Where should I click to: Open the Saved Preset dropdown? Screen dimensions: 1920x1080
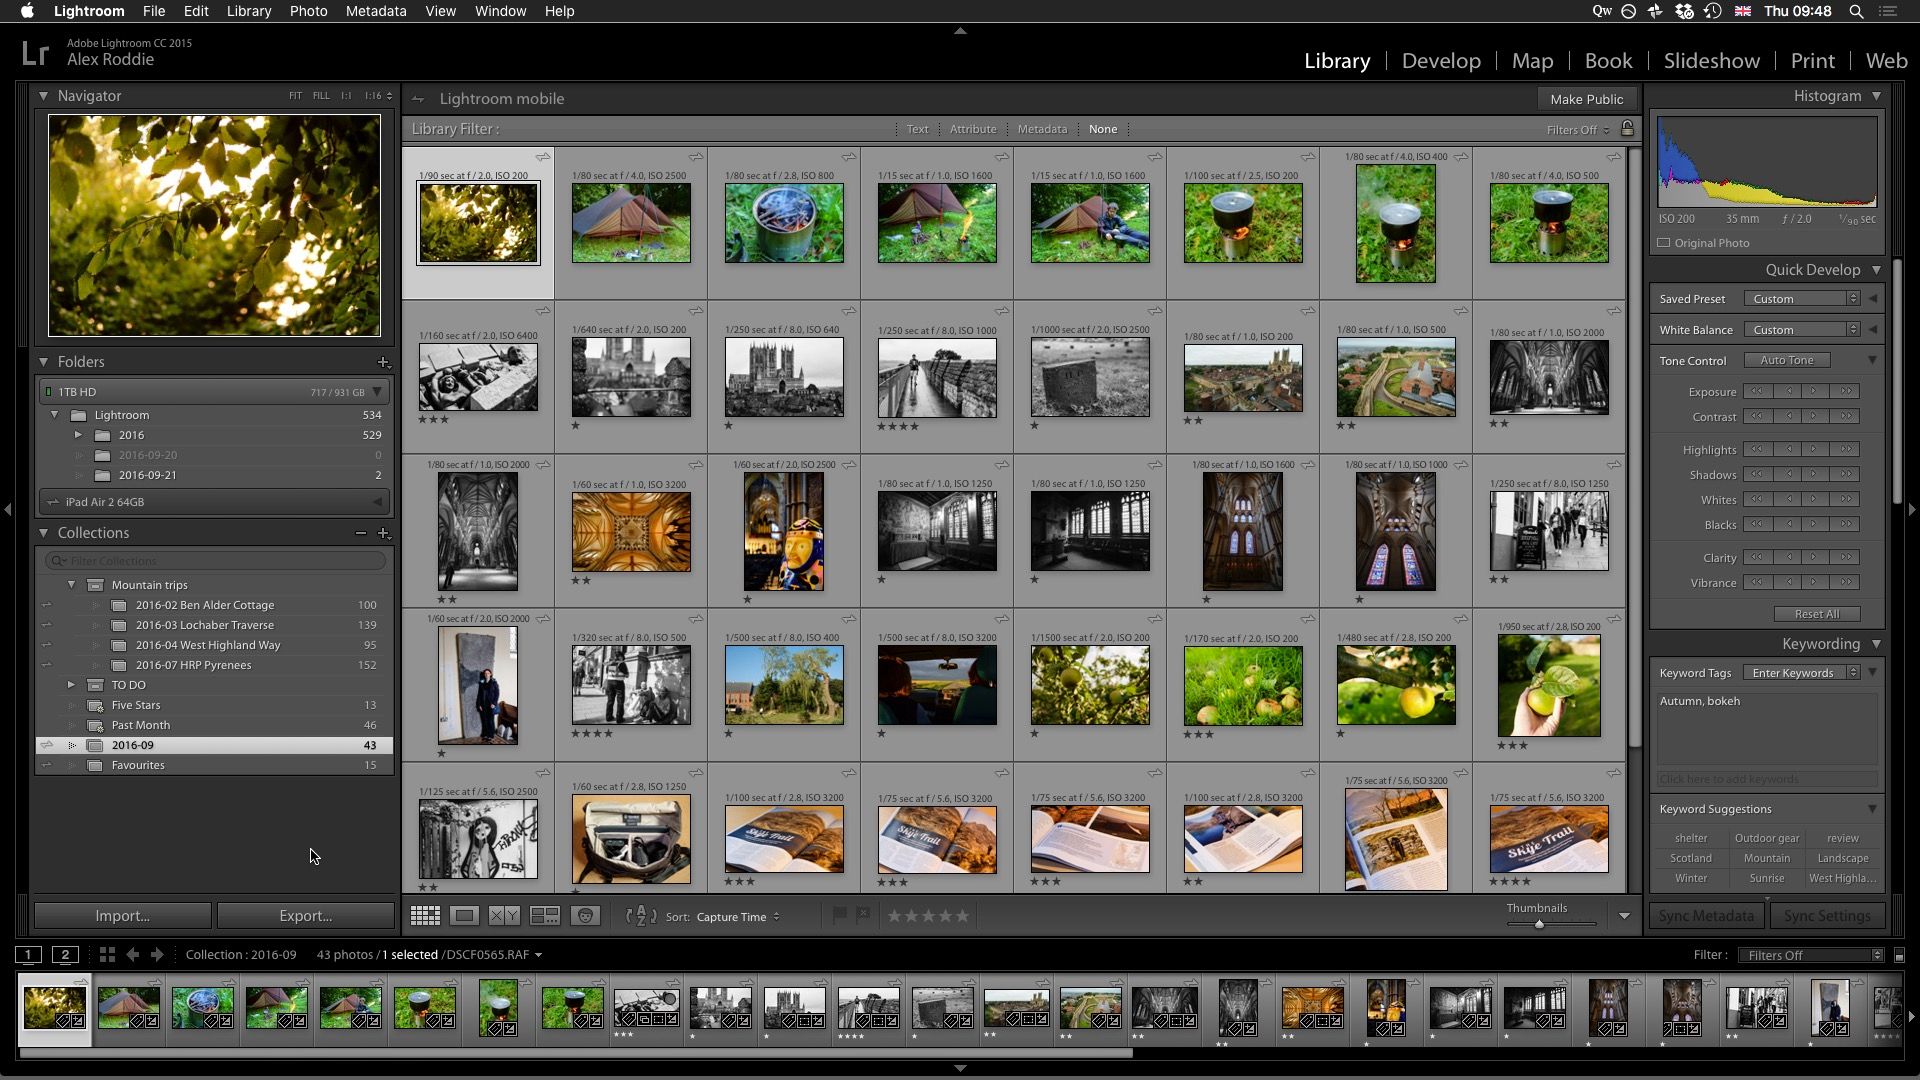pyautogui.click(x=1800, y=298)
